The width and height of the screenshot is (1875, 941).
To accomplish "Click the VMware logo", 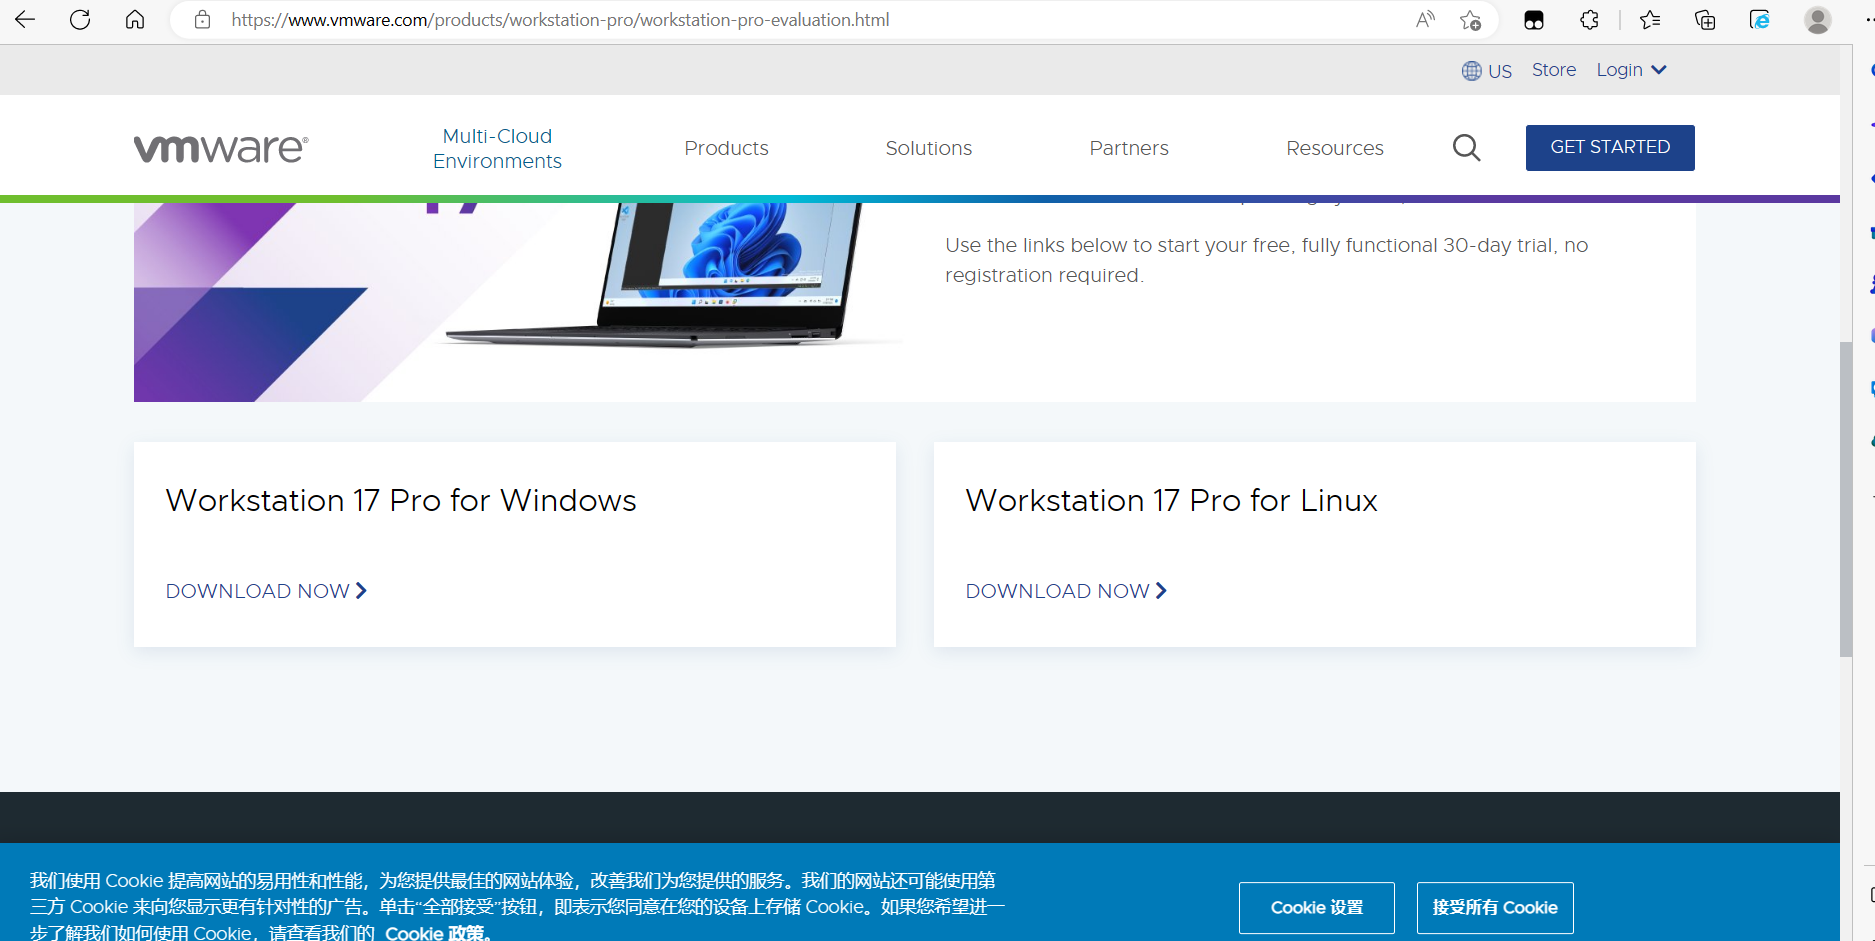I will pyautogui.click(x=221, y=148).
